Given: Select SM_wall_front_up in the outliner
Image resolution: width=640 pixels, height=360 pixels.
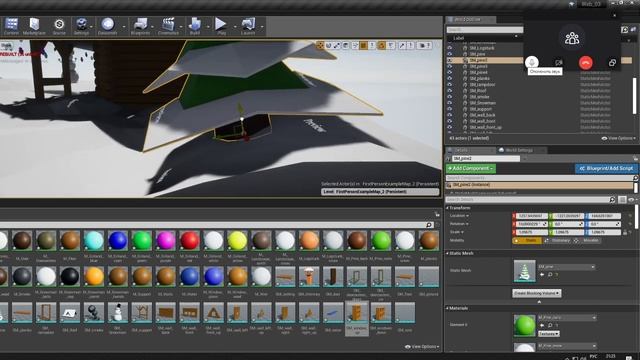Looking at the screenshot, I should (x=485, y=127).
